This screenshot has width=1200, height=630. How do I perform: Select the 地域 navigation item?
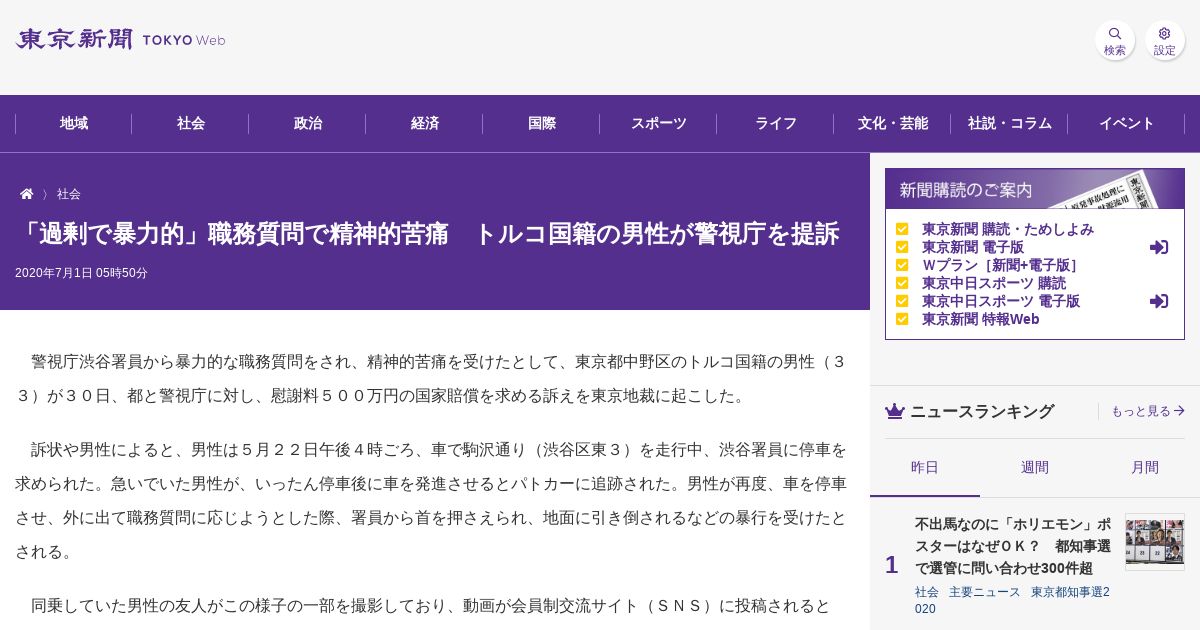click(73, 123)
